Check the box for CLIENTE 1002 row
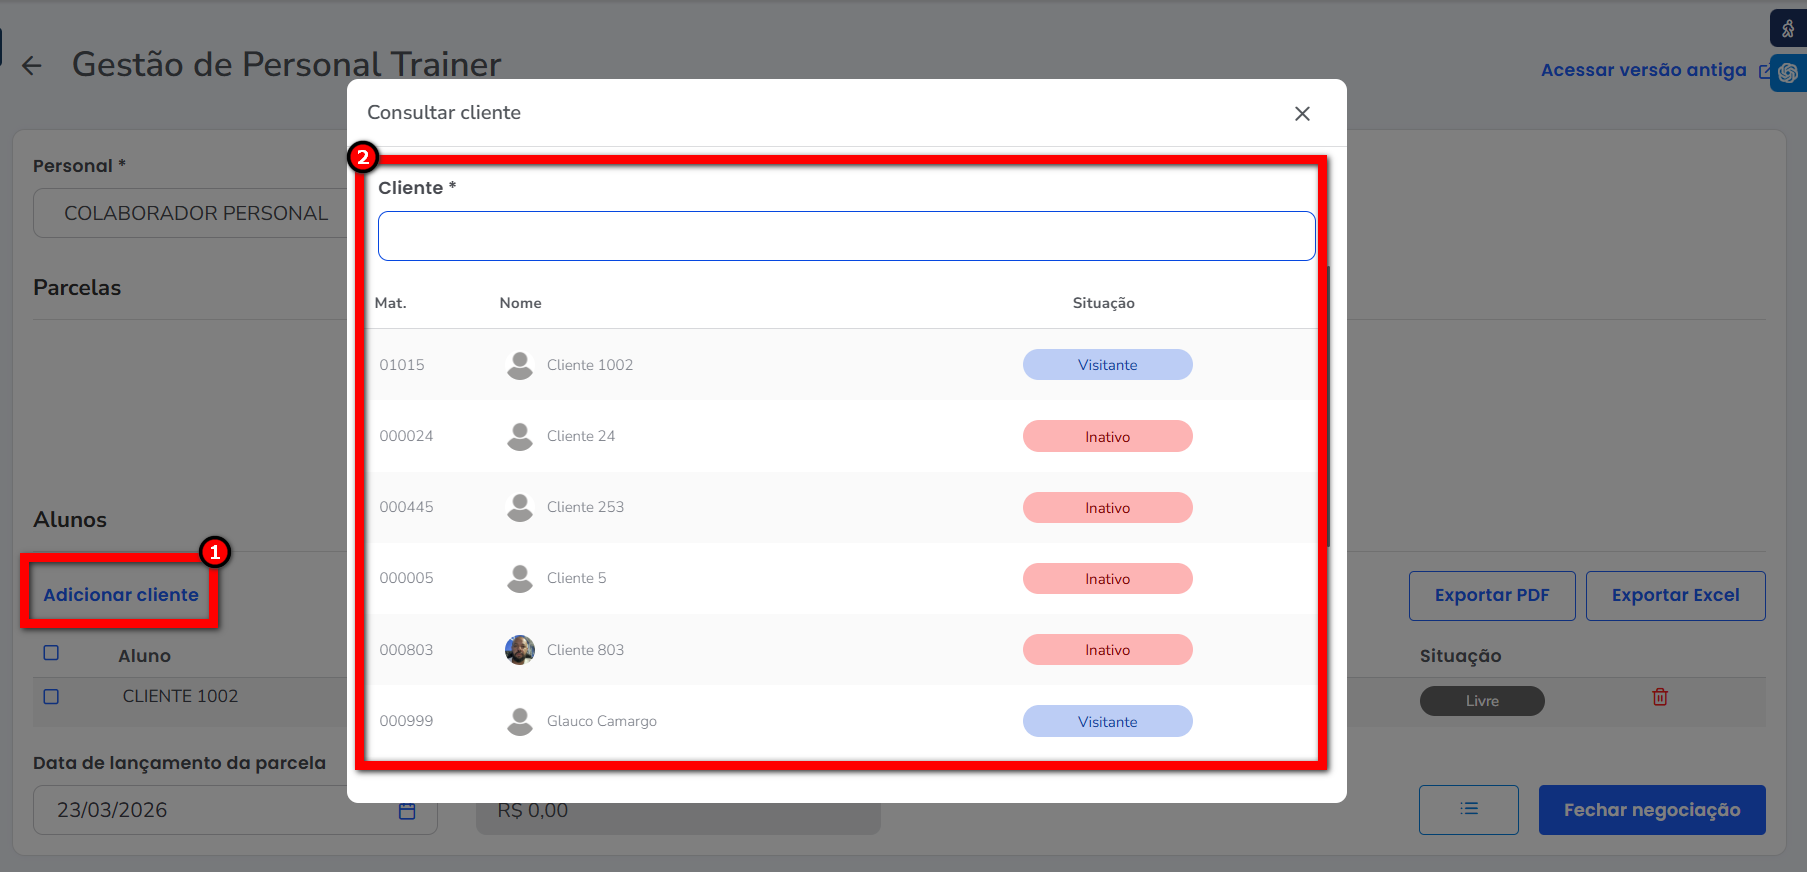Screen dimensions: 1807x872 coord(51,696)
